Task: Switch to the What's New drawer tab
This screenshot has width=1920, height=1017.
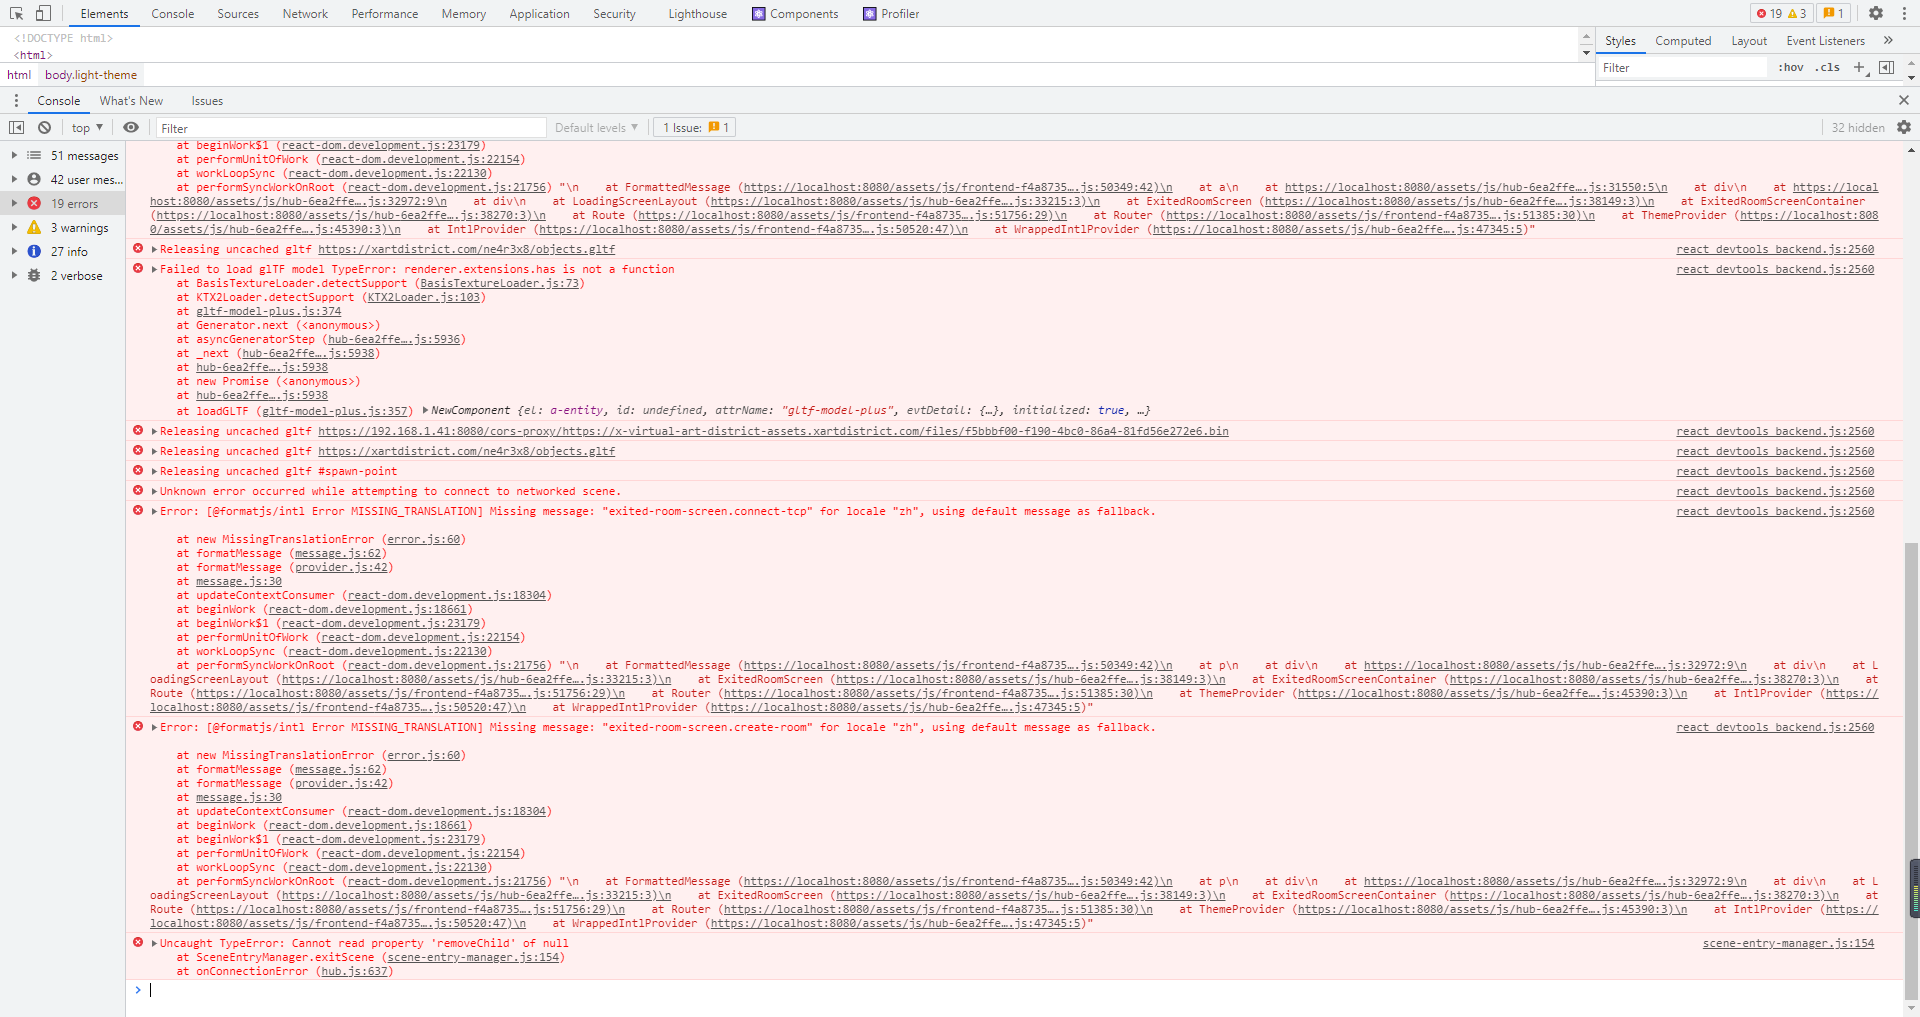Action: 131,100
